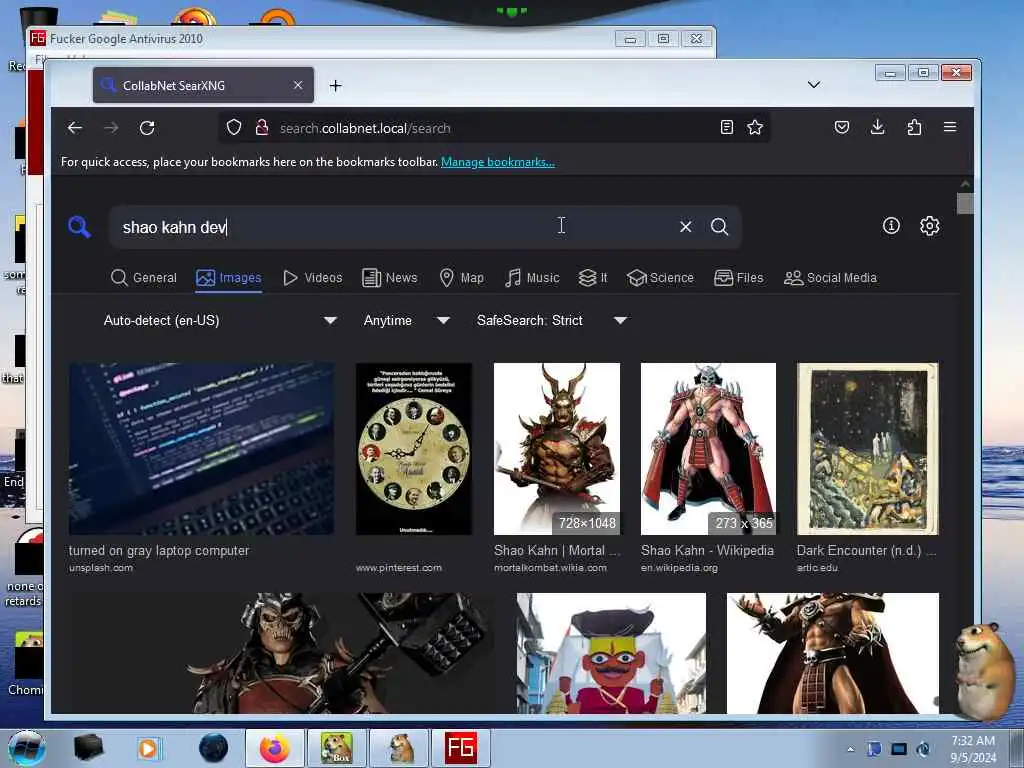Click Fucker Google Antivirus 2010 window title
The height and width of the screenshot is (768, 1024).
126,39
